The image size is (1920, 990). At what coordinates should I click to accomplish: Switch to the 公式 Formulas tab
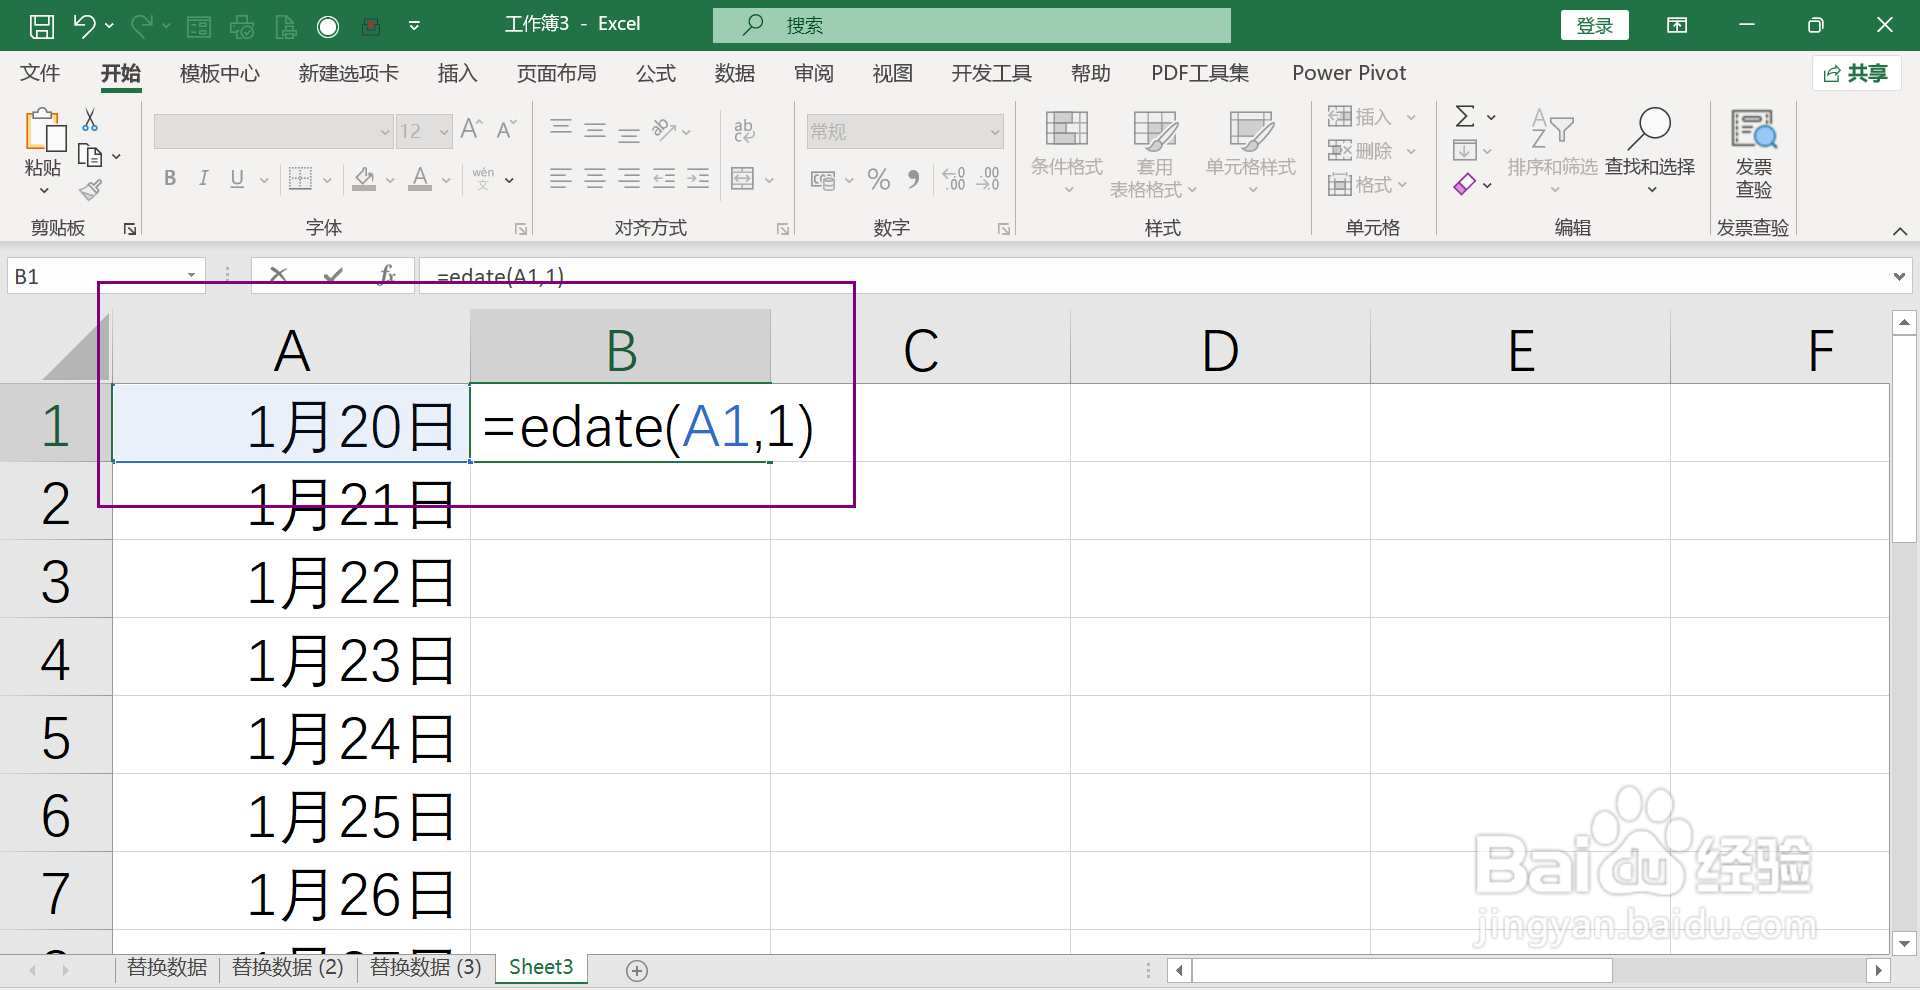pyautogui.click(x=656, y=73)
